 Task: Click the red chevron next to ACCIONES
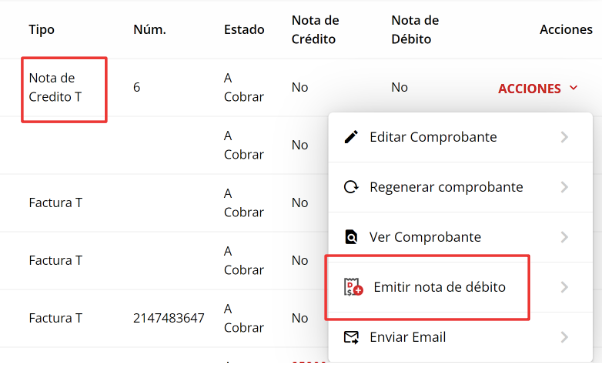click(x=573, y=88)
